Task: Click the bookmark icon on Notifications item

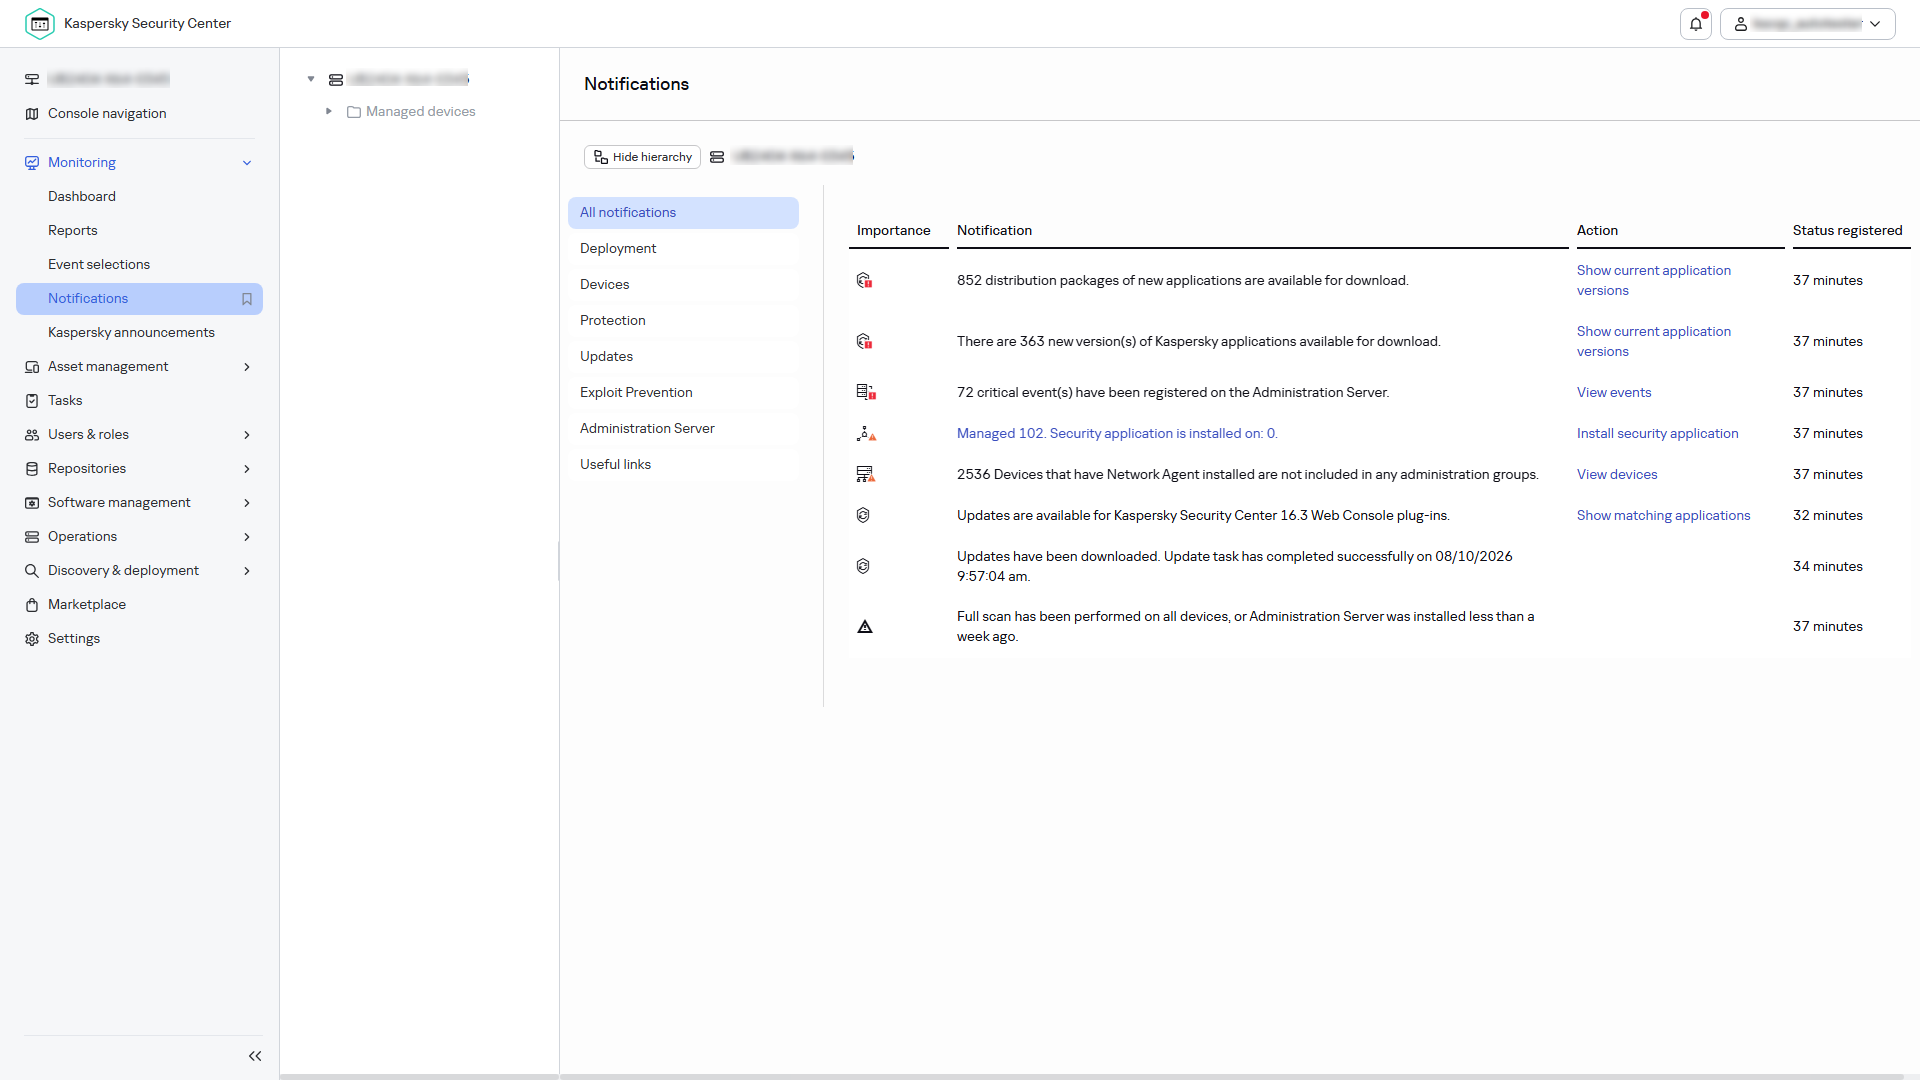Action: coord(247,299)
